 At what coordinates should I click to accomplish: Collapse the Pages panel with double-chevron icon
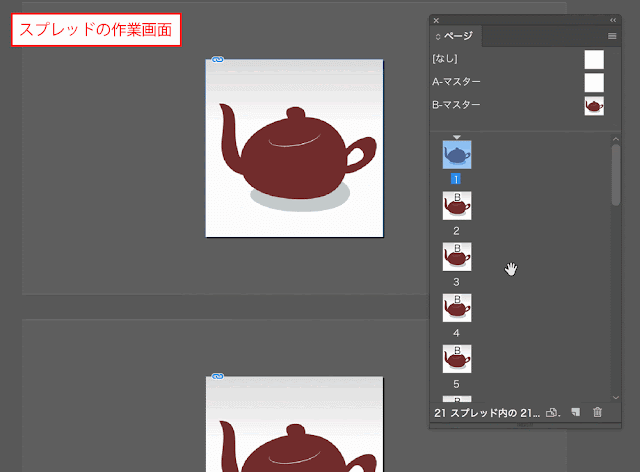tap(613, 20)
